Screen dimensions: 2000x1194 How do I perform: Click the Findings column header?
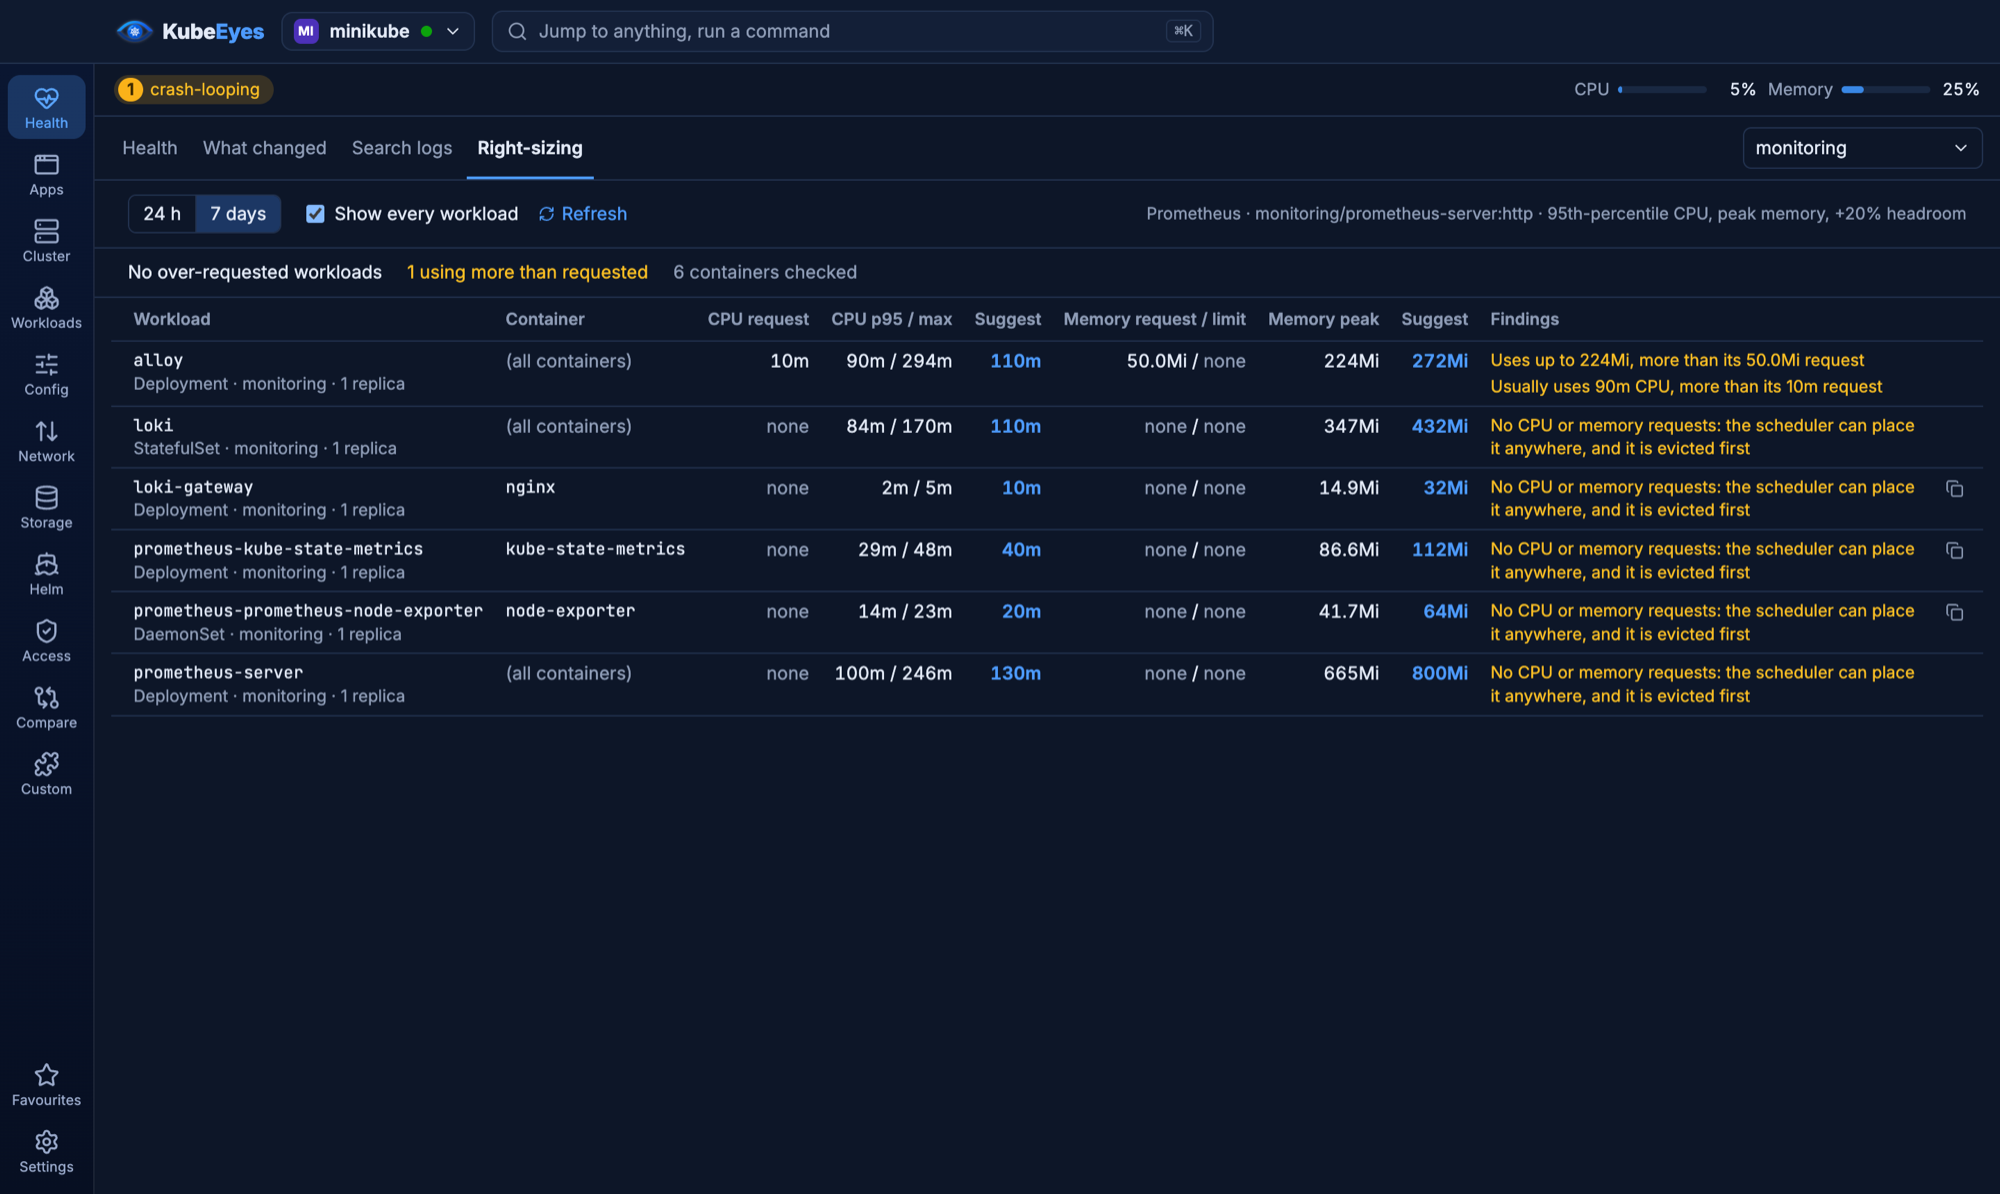(x=1524, y=319)
